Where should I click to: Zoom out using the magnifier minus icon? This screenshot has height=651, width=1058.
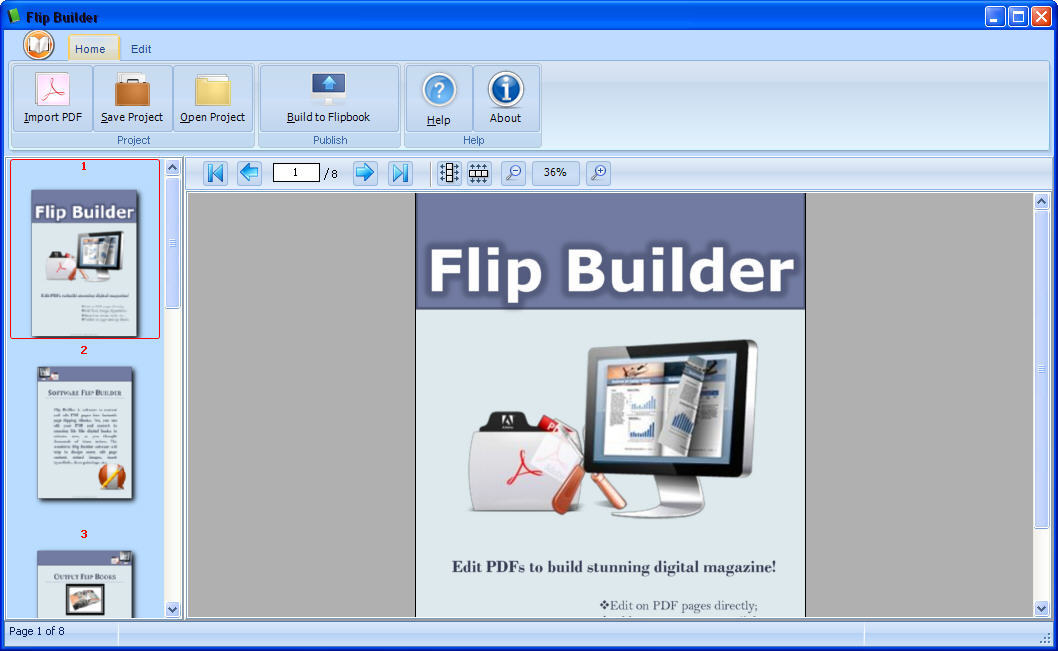coord(513,172)
